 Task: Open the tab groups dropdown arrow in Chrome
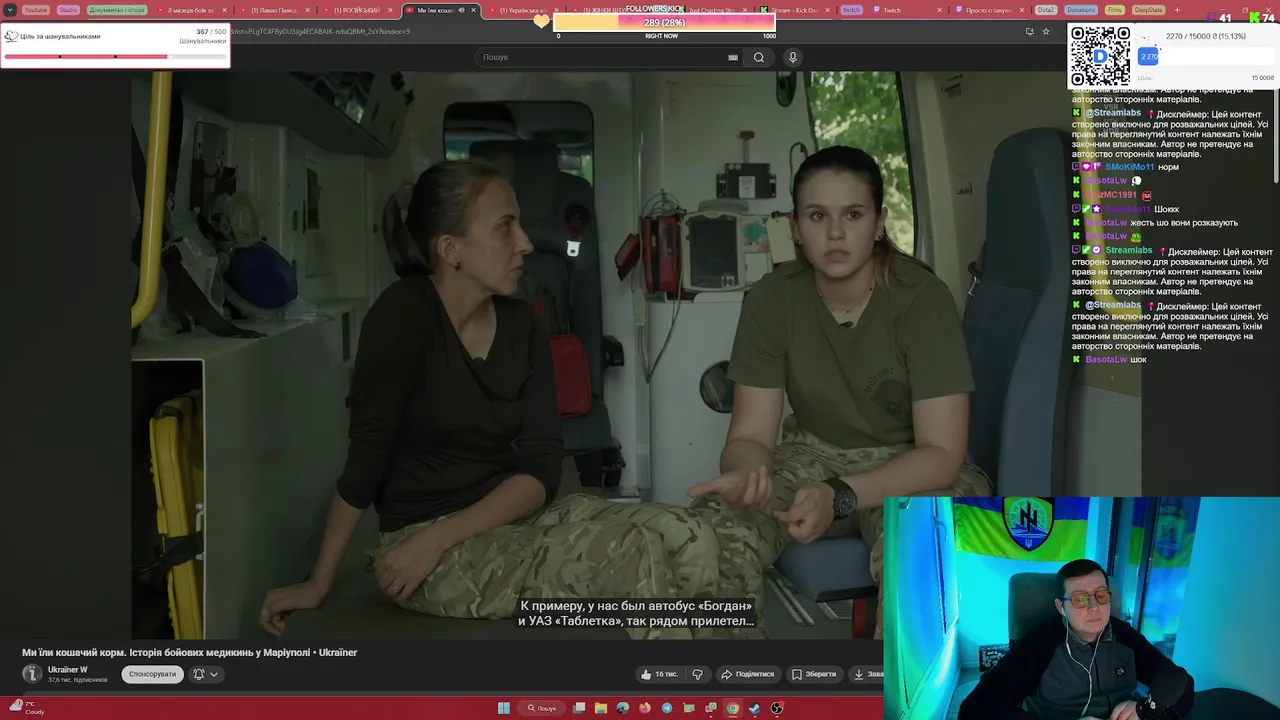click(10, 10)
